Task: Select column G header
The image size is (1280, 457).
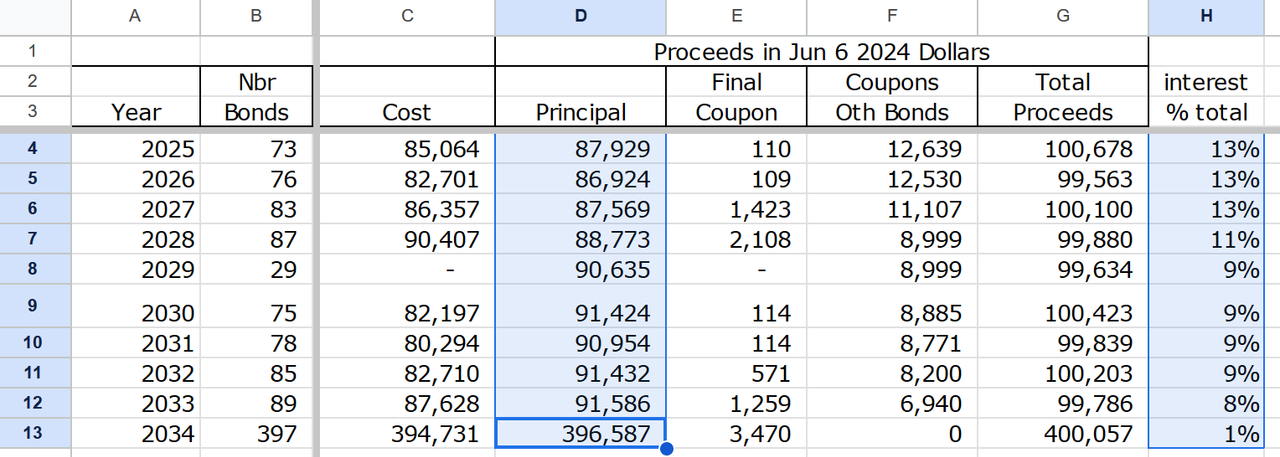Action: 1063,15
